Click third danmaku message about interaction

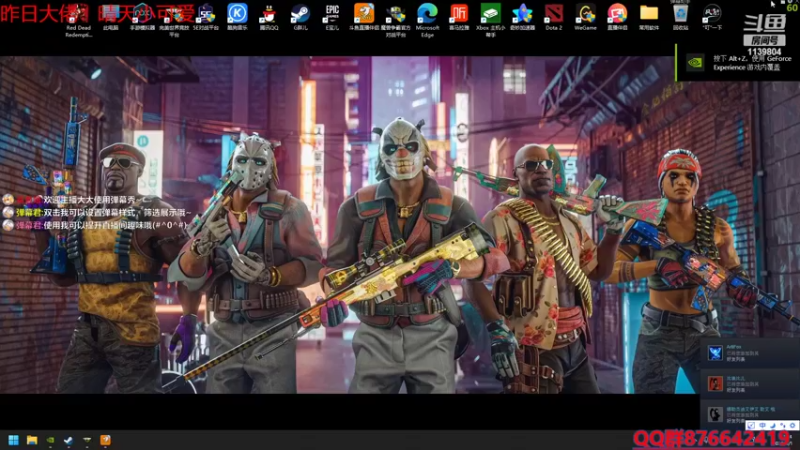(x=95, y=225)
